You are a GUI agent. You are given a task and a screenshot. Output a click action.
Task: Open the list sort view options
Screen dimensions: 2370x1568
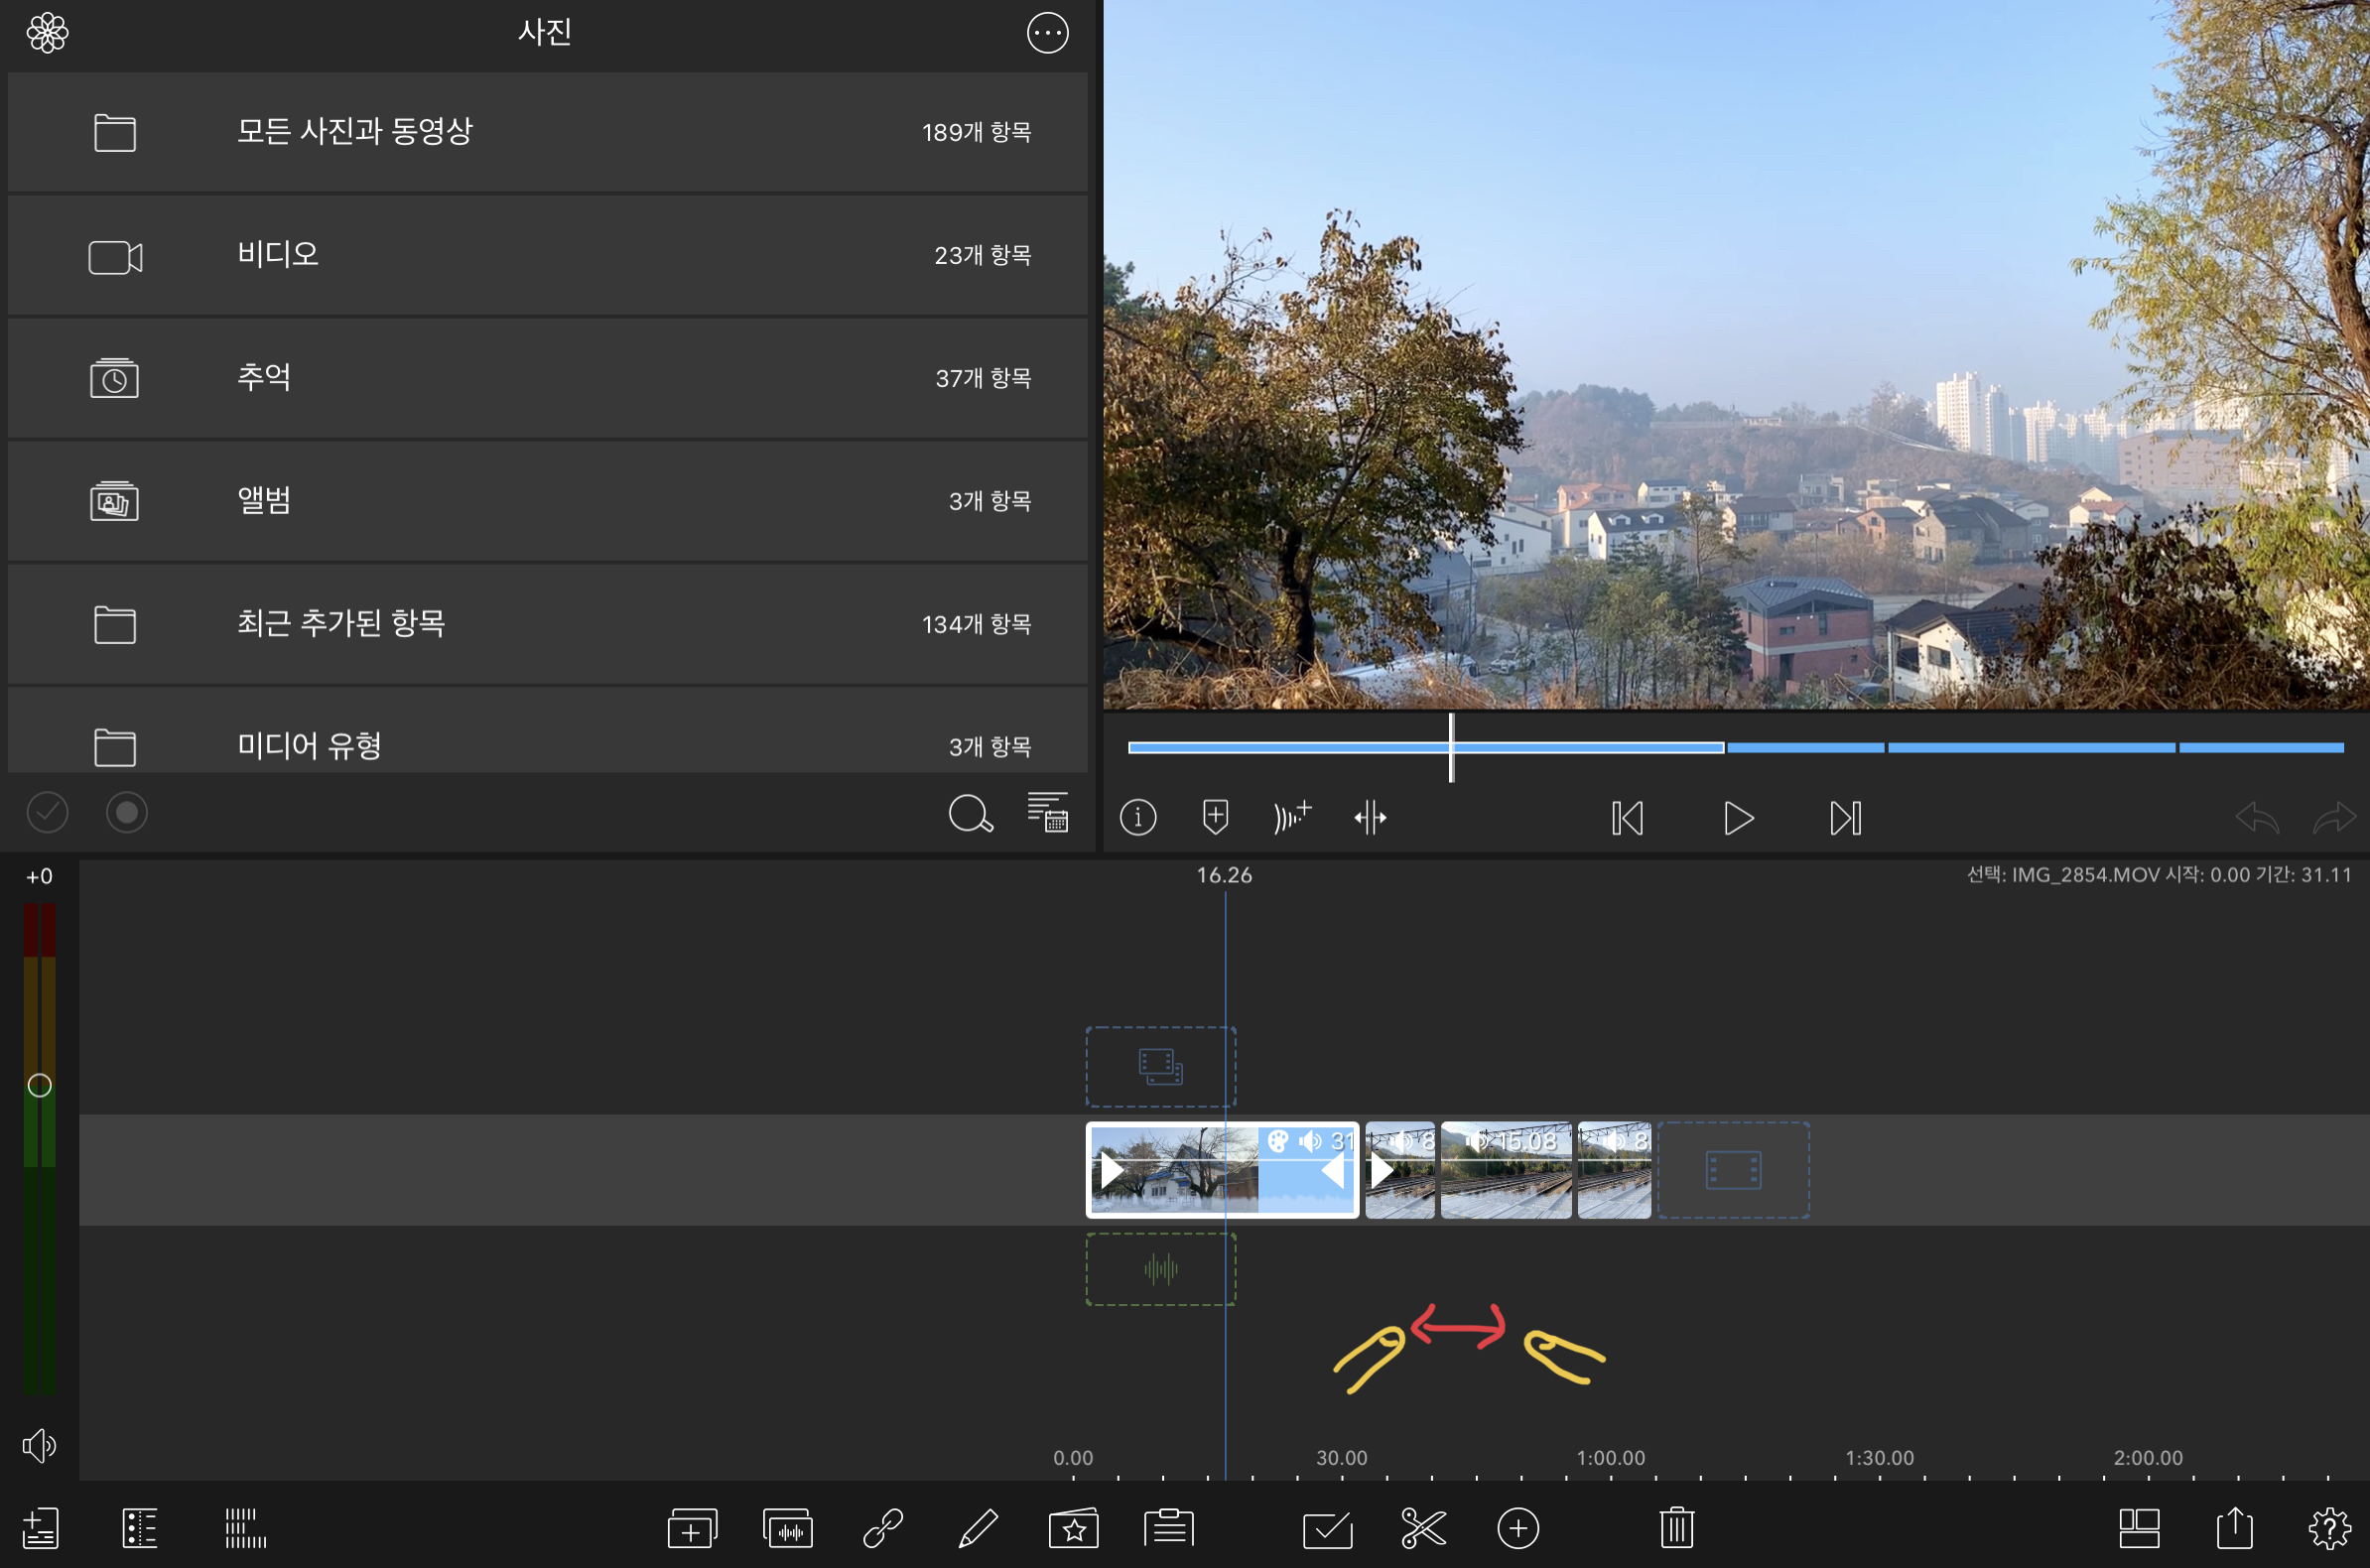click(x=1047, y=812)
